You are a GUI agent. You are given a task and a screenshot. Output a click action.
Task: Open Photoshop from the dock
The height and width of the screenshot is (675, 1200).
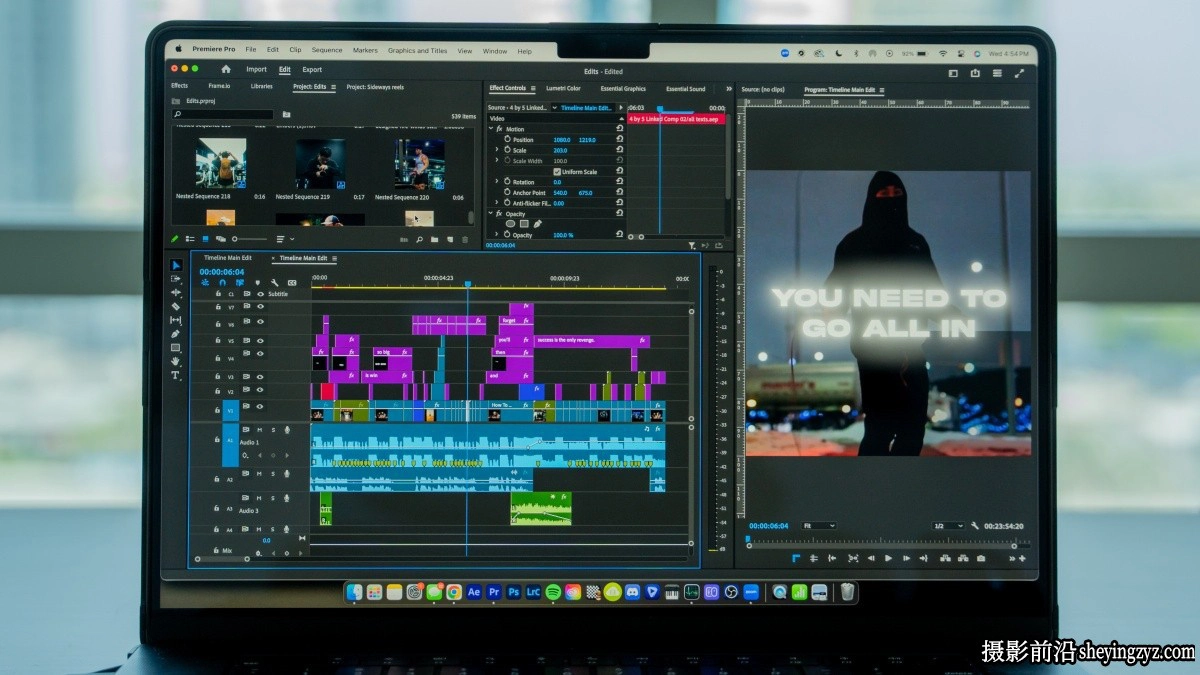click(513, 592)
